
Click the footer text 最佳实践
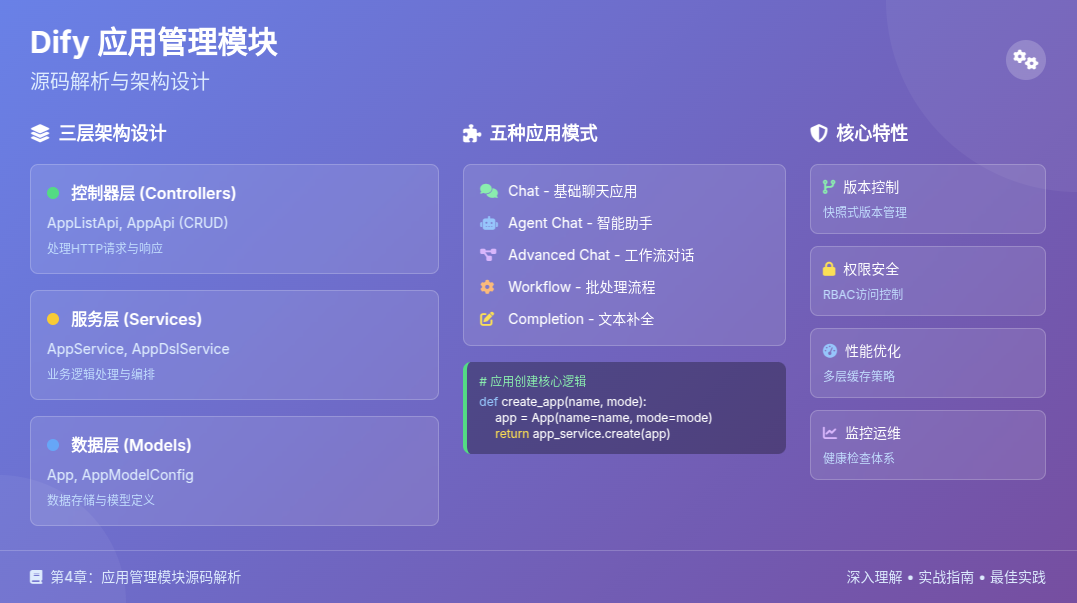[1017, 577]
